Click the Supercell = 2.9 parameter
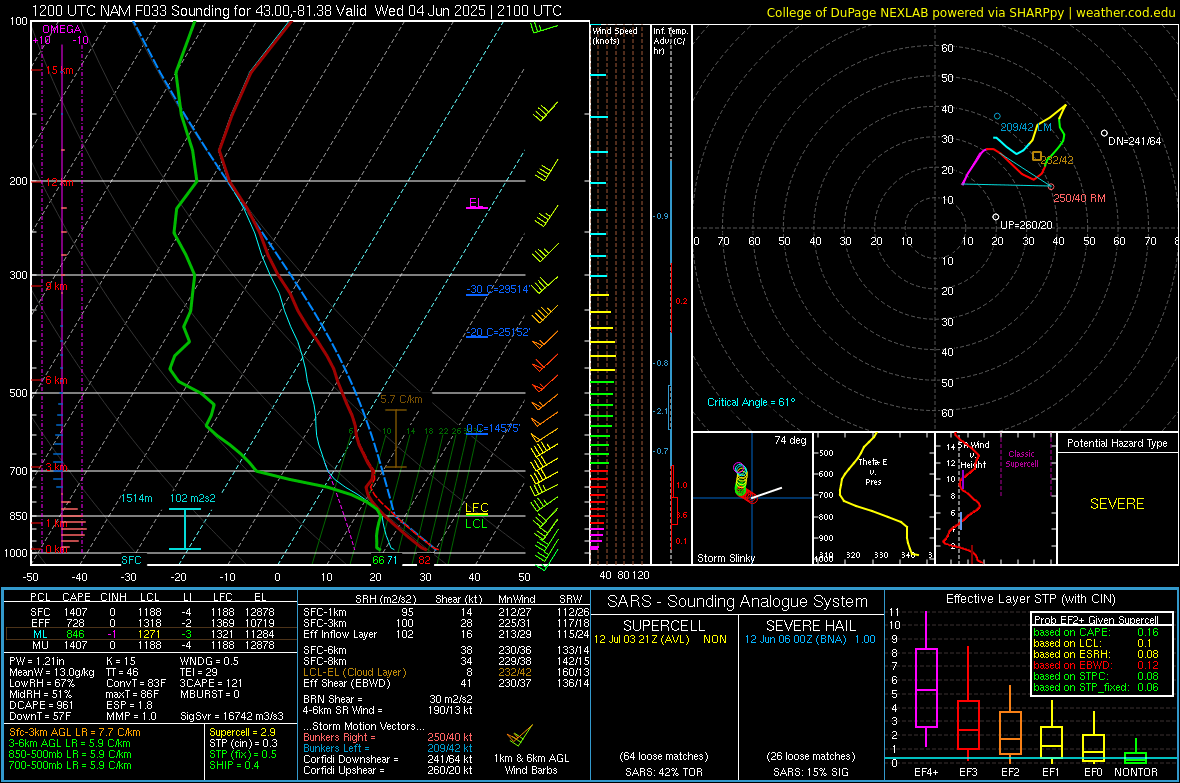Image resolution: width=1180 pixels, height=783 pixels. point(242,732)
